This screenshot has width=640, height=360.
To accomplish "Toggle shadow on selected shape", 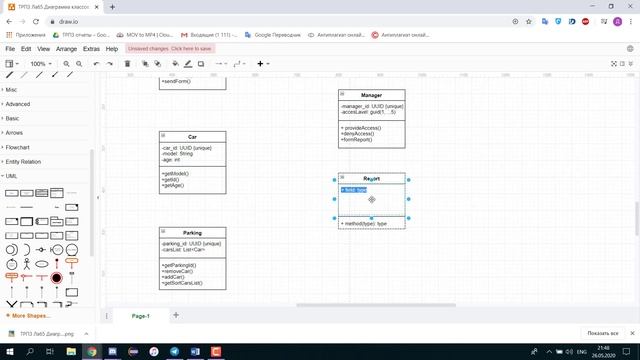I will (x=201, y=64).
